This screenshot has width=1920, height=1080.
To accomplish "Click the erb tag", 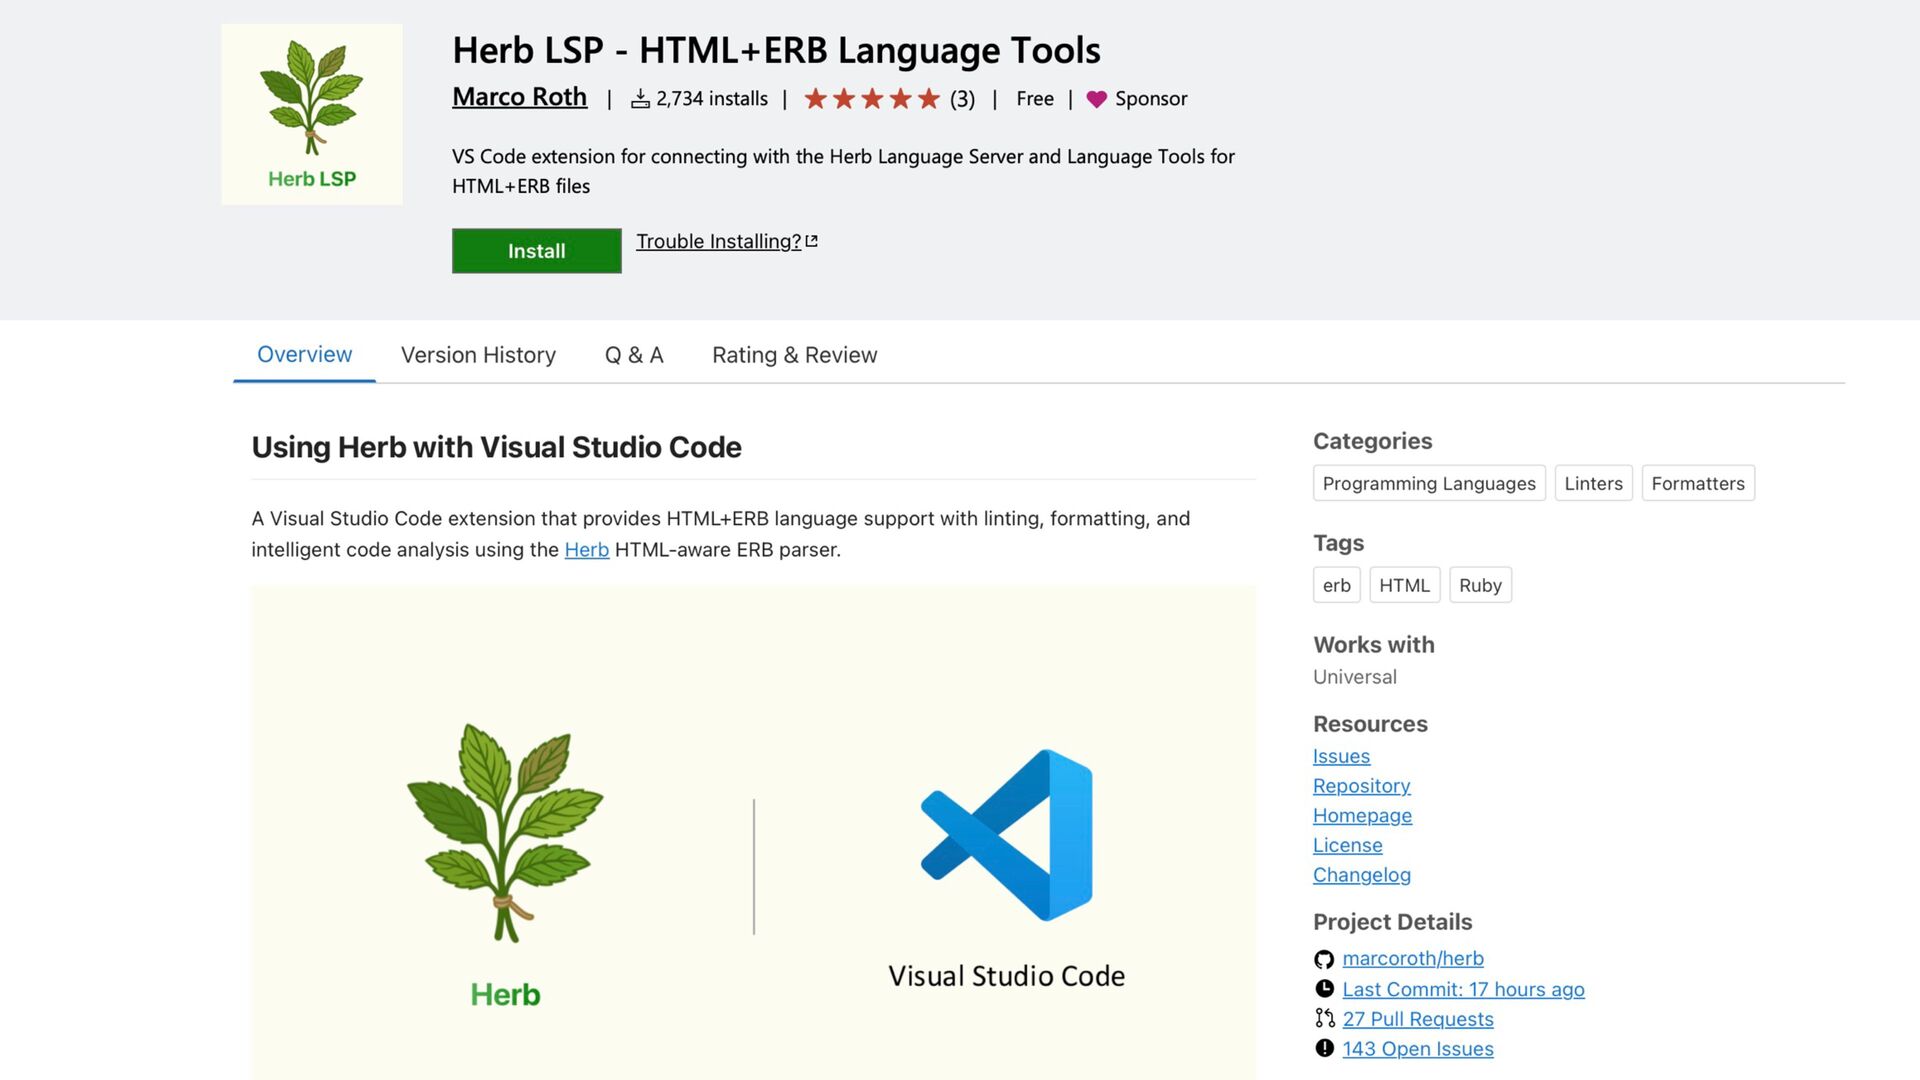I will pos(1336,586).
